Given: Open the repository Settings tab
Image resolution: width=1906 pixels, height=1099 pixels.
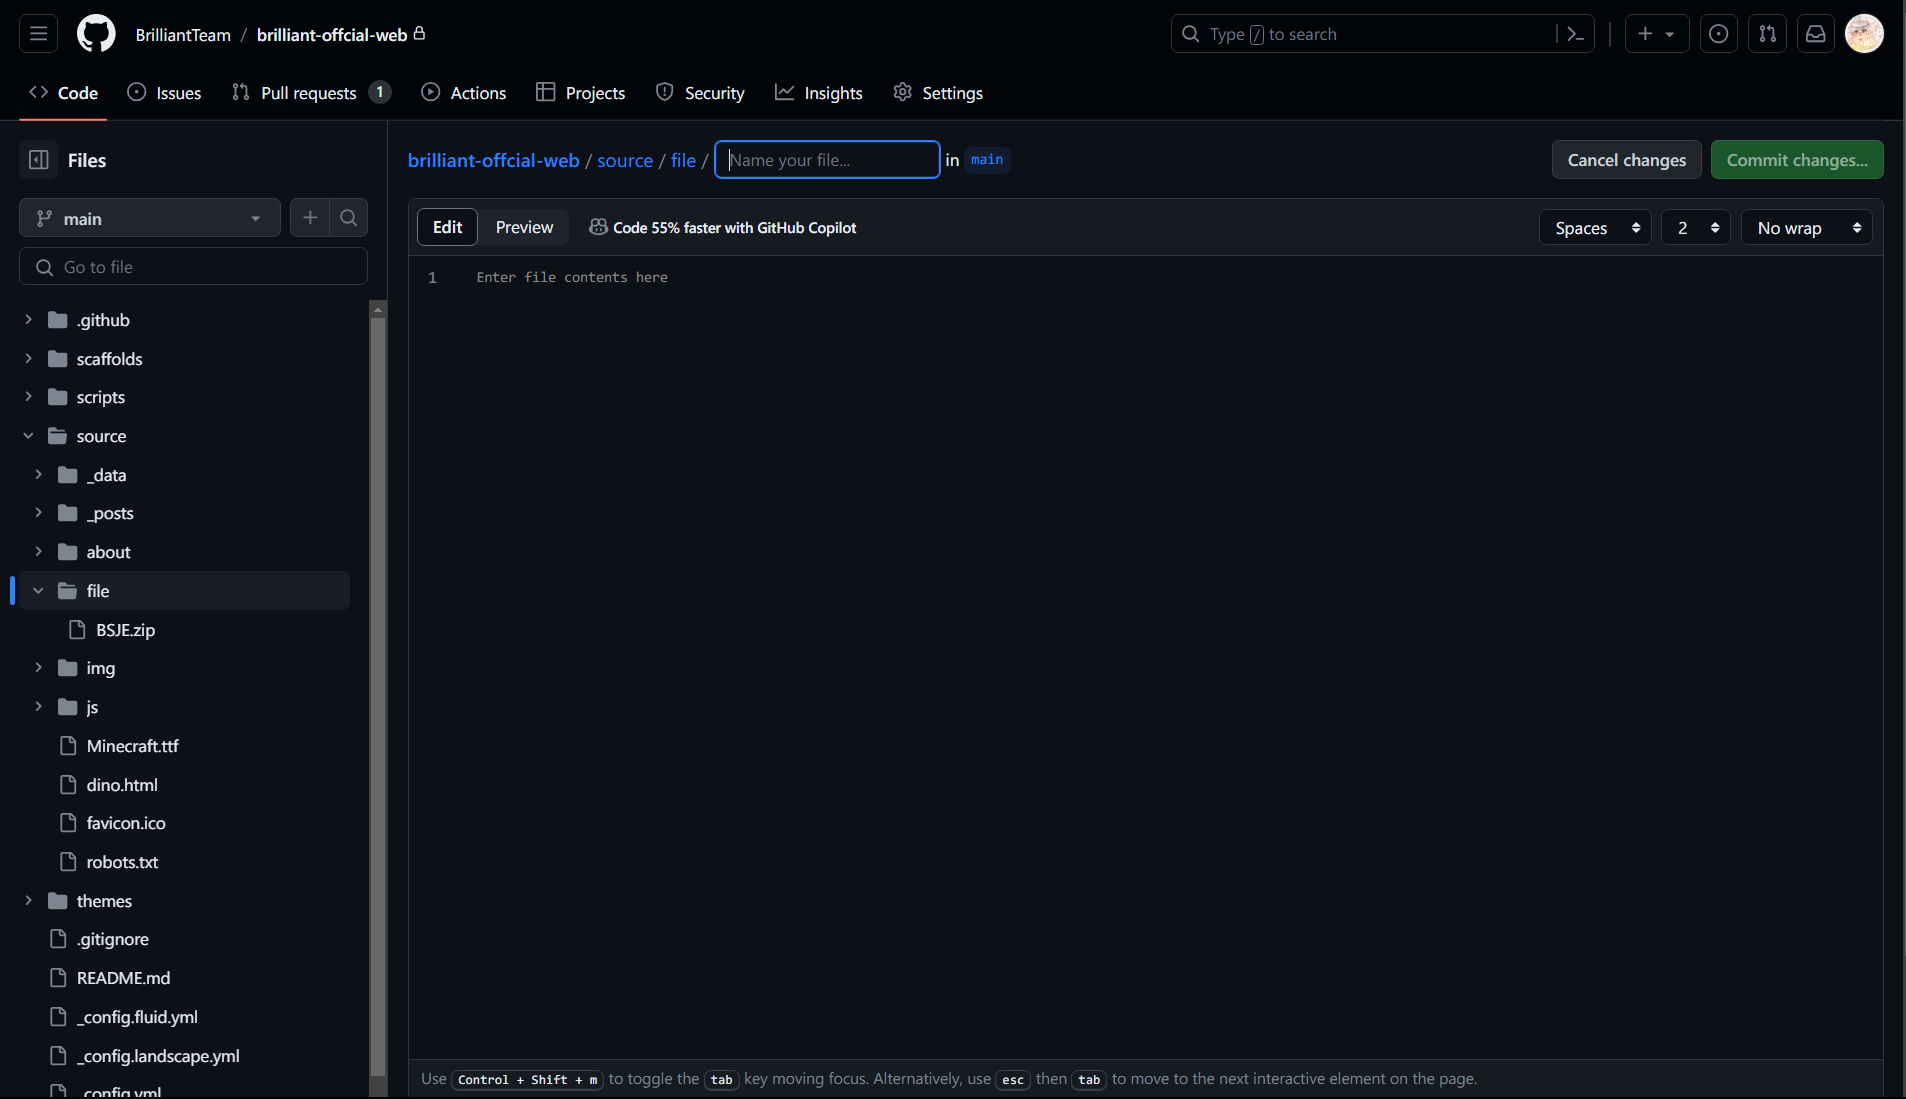Looking at the screenshot, I should click(938, 93).
